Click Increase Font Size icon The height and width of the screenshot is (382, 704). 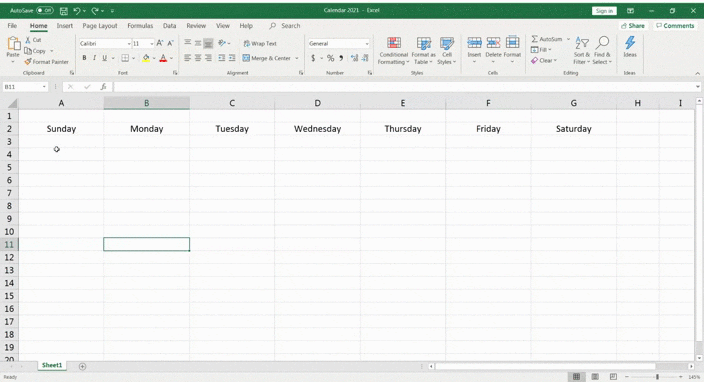tap(160, 44)
